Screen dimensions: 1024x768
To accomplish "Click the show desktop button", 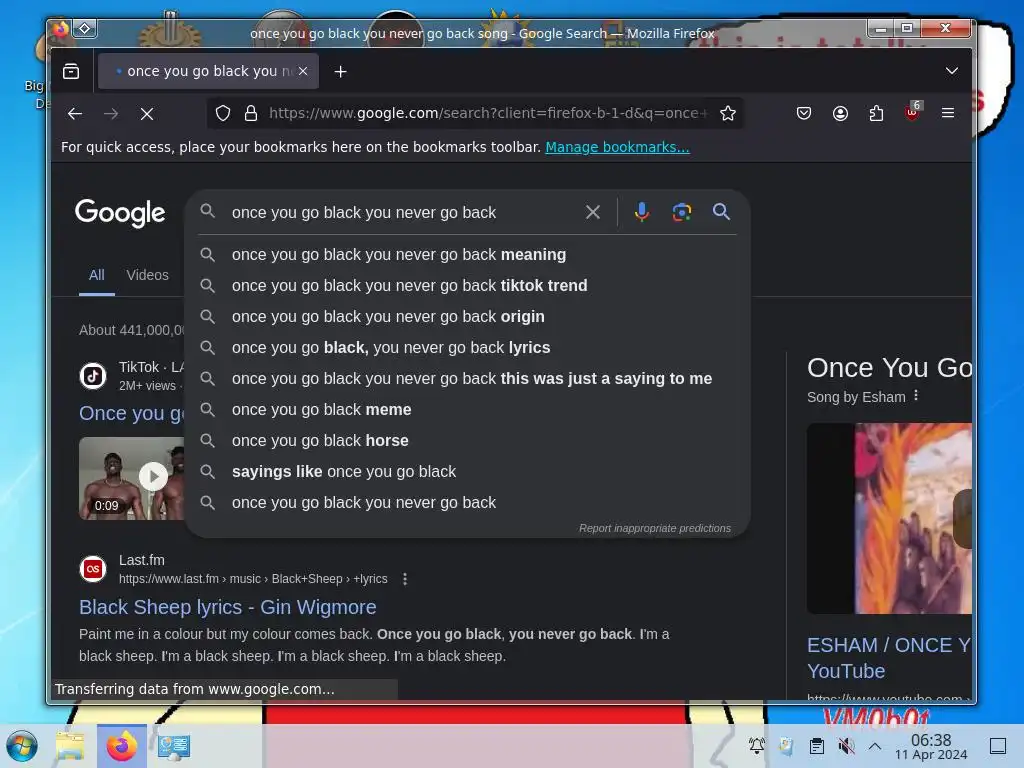I will coord(997,746).
